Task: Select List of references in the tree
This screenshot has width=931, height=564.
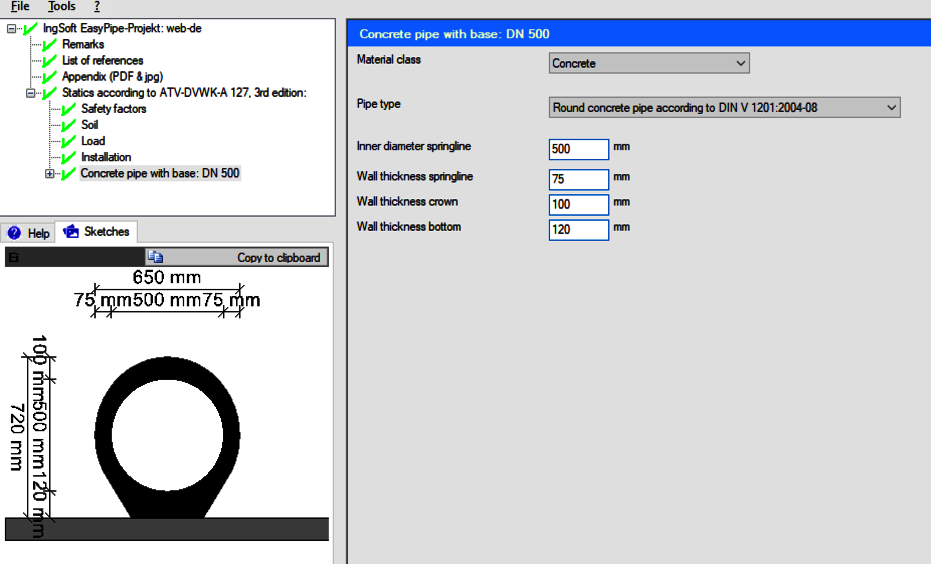Action: click(103, 61)
